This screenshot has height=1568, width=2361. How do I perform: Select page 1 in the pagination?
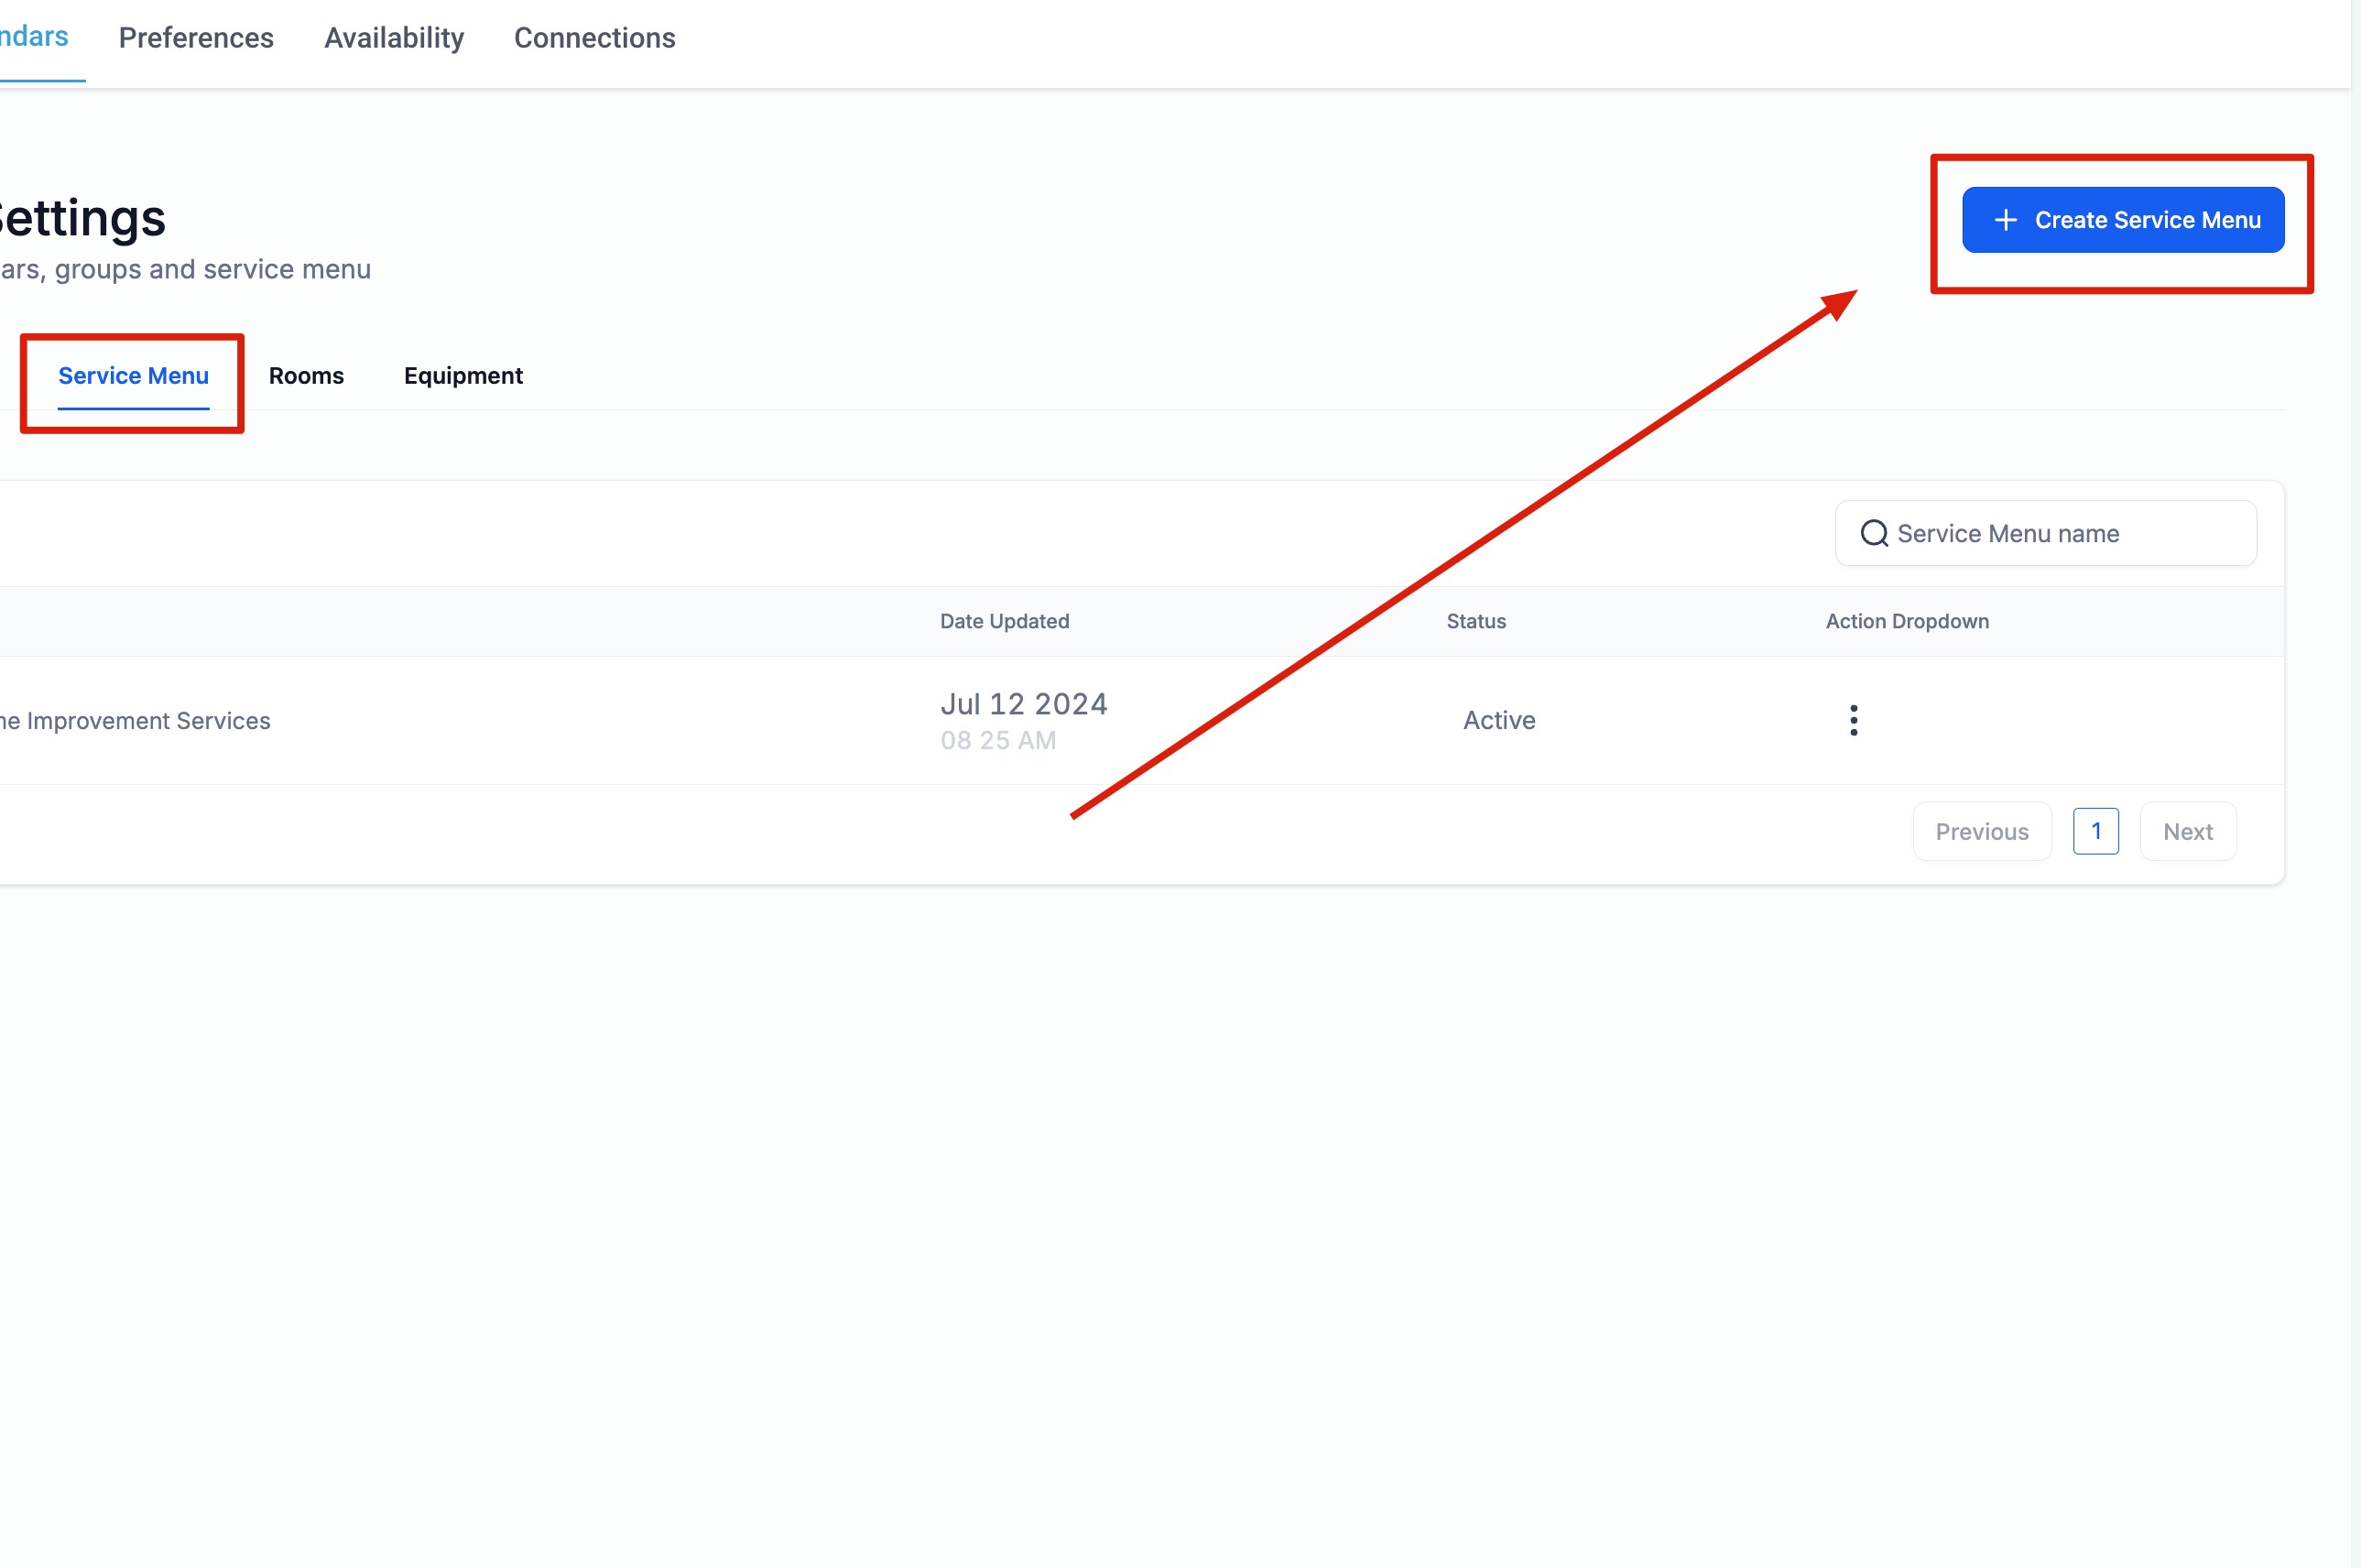click(x=2095, y=831)
